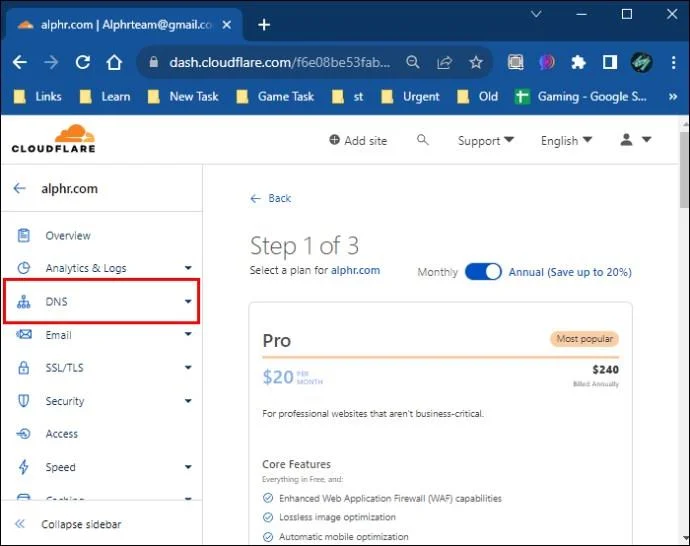
Task: Click the SSL/TLS padlock icon
Action: pos(24,368)
